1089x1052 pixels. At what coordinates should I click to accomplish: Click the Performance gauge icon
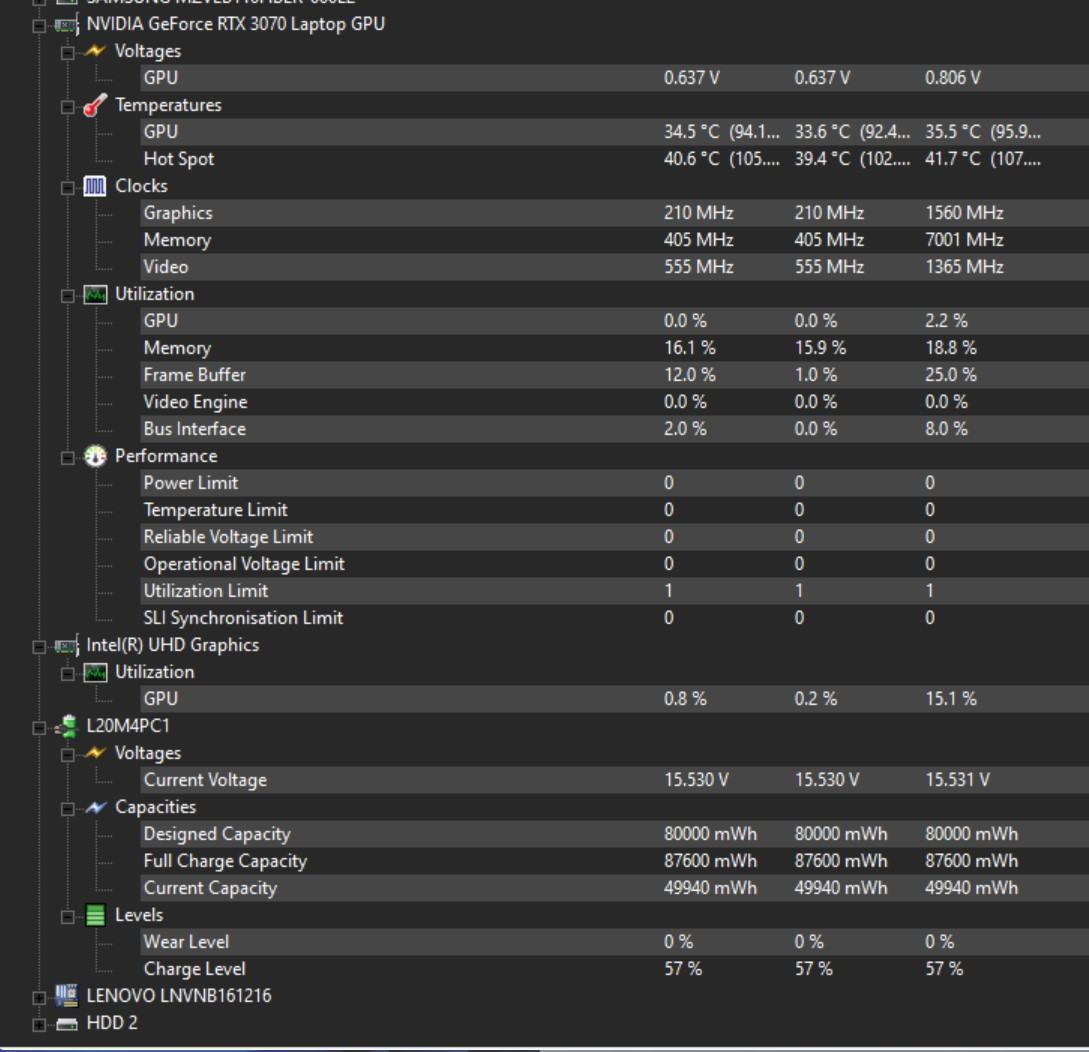coord(95,456)
